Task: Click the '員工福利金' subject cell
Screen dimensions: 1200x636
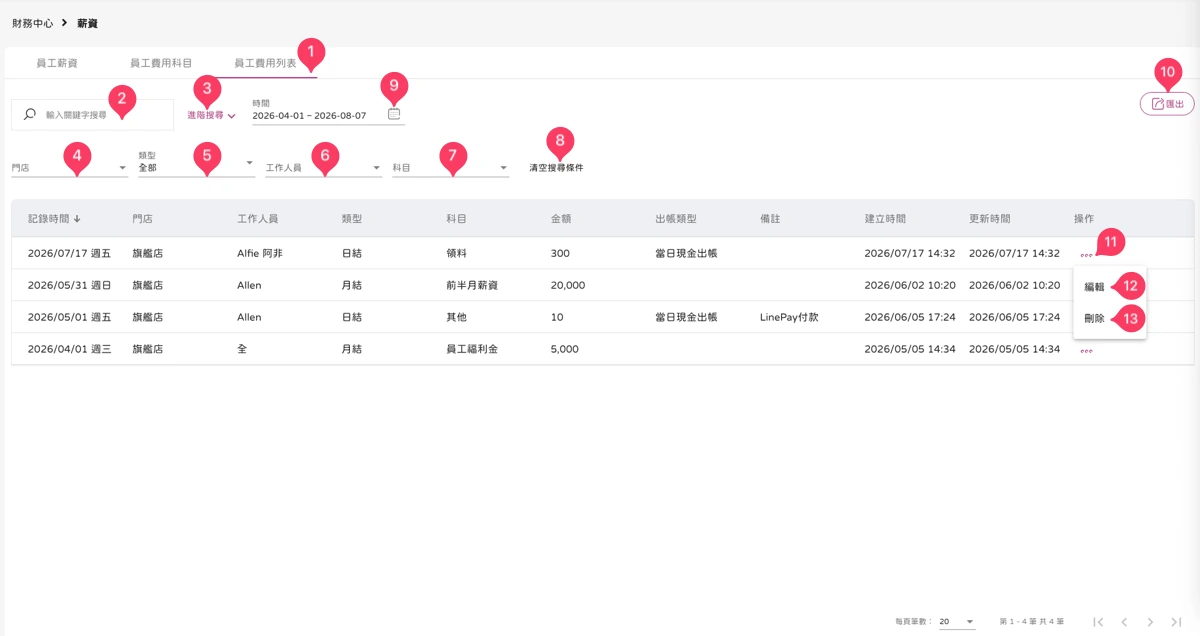Action: [471, 350]
